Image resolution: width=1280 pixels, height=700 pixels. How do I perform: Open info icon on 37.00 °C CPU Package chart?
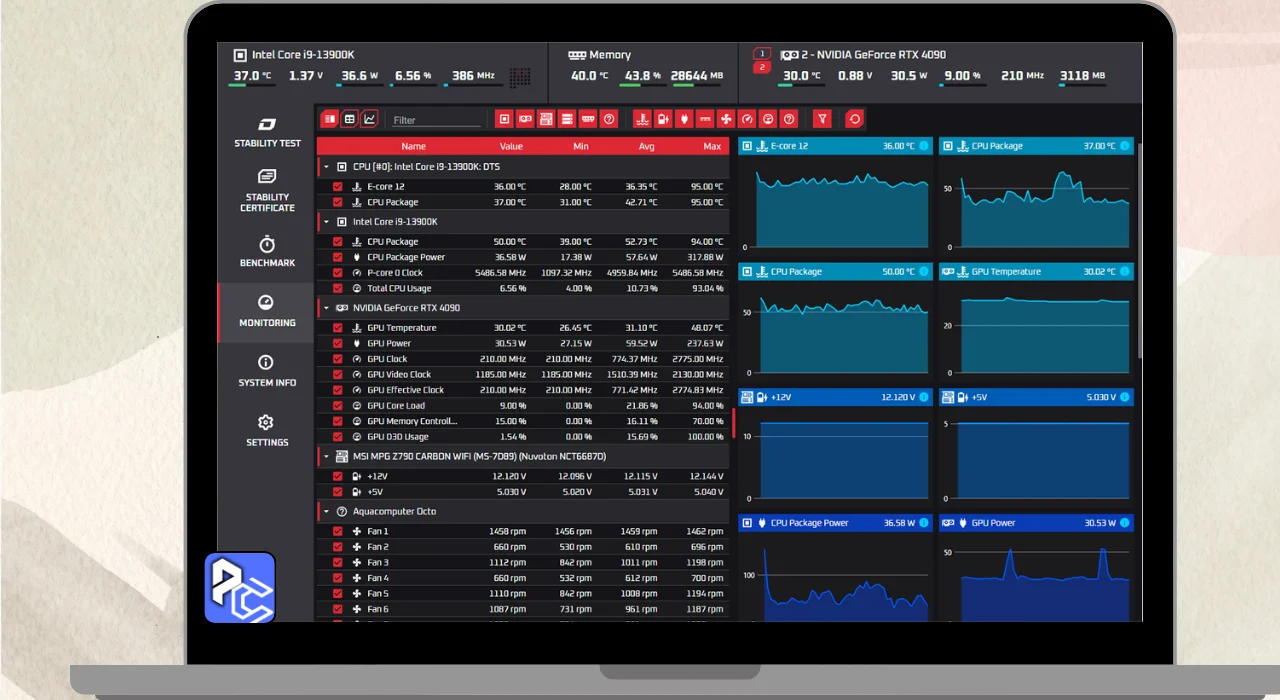(1125, 146)
